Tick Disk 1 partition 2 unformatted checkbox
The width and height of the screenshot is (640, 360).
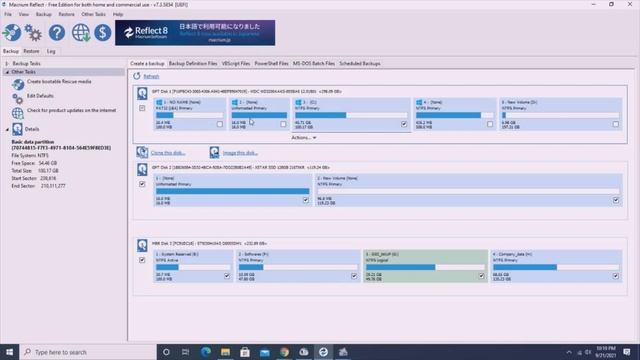(283, 124)
